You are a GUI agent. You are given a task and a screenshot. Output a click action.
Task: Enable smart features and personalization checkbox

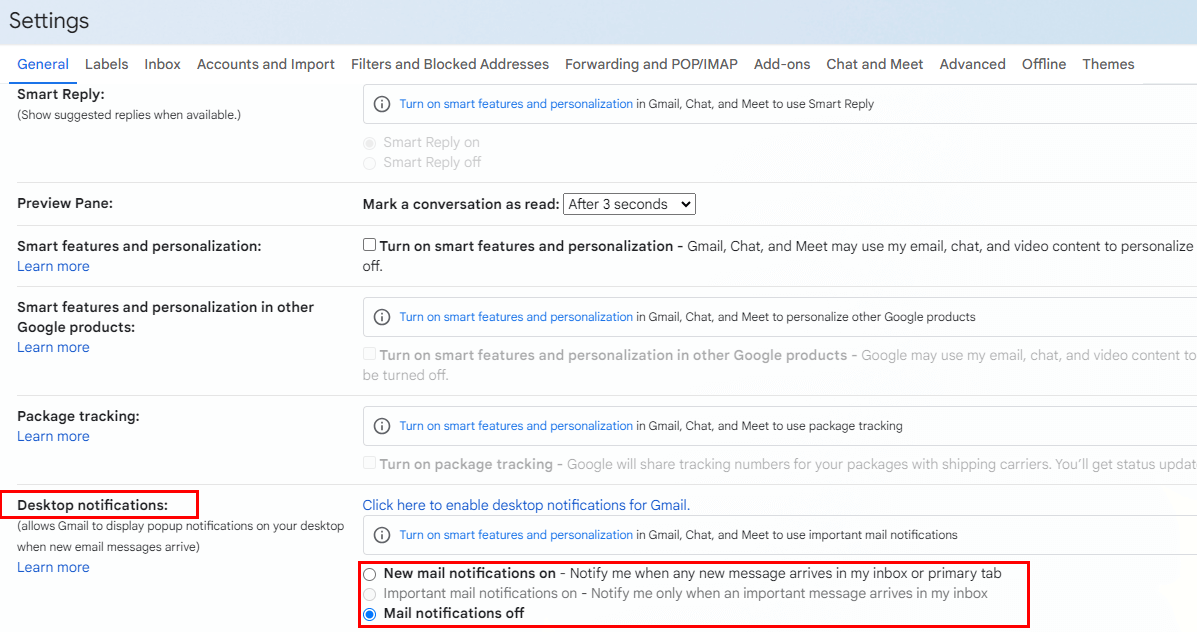370,245
